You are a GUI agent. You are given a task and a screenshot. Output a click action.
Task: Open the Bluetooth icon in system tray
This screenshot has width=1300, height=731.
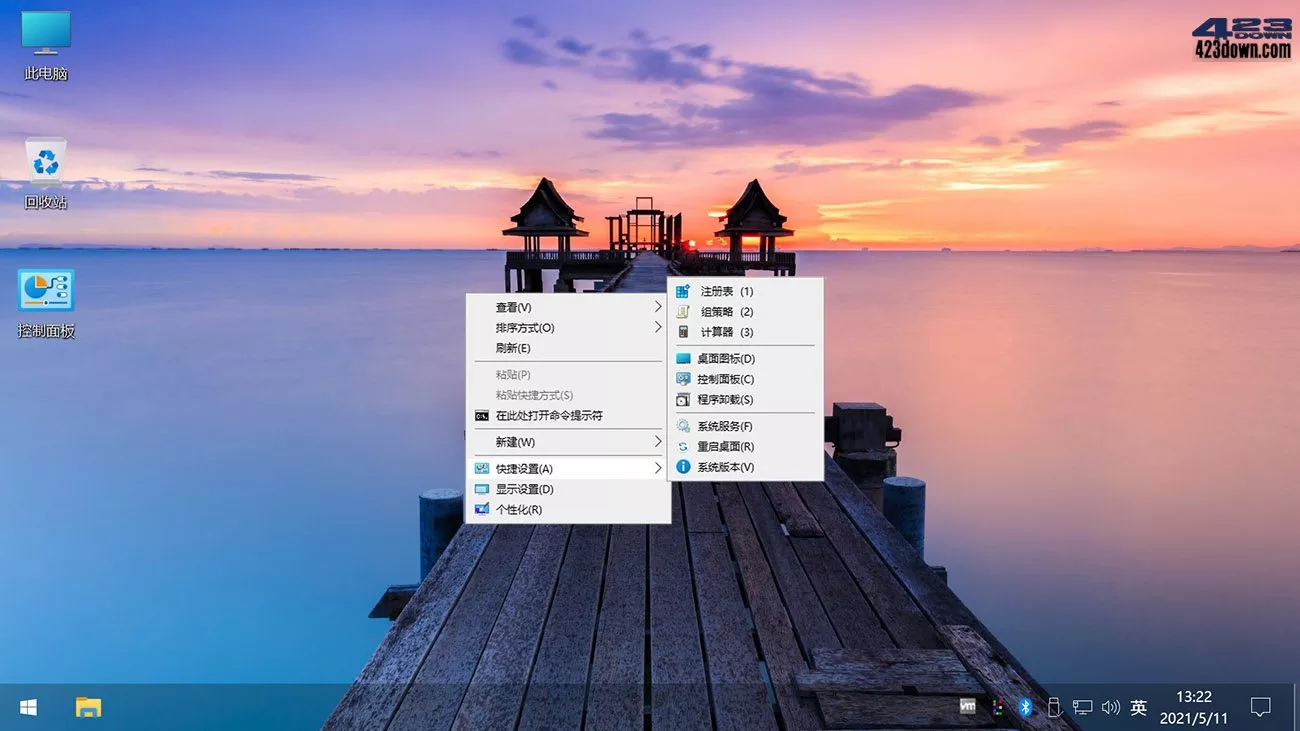point(1025,707)
